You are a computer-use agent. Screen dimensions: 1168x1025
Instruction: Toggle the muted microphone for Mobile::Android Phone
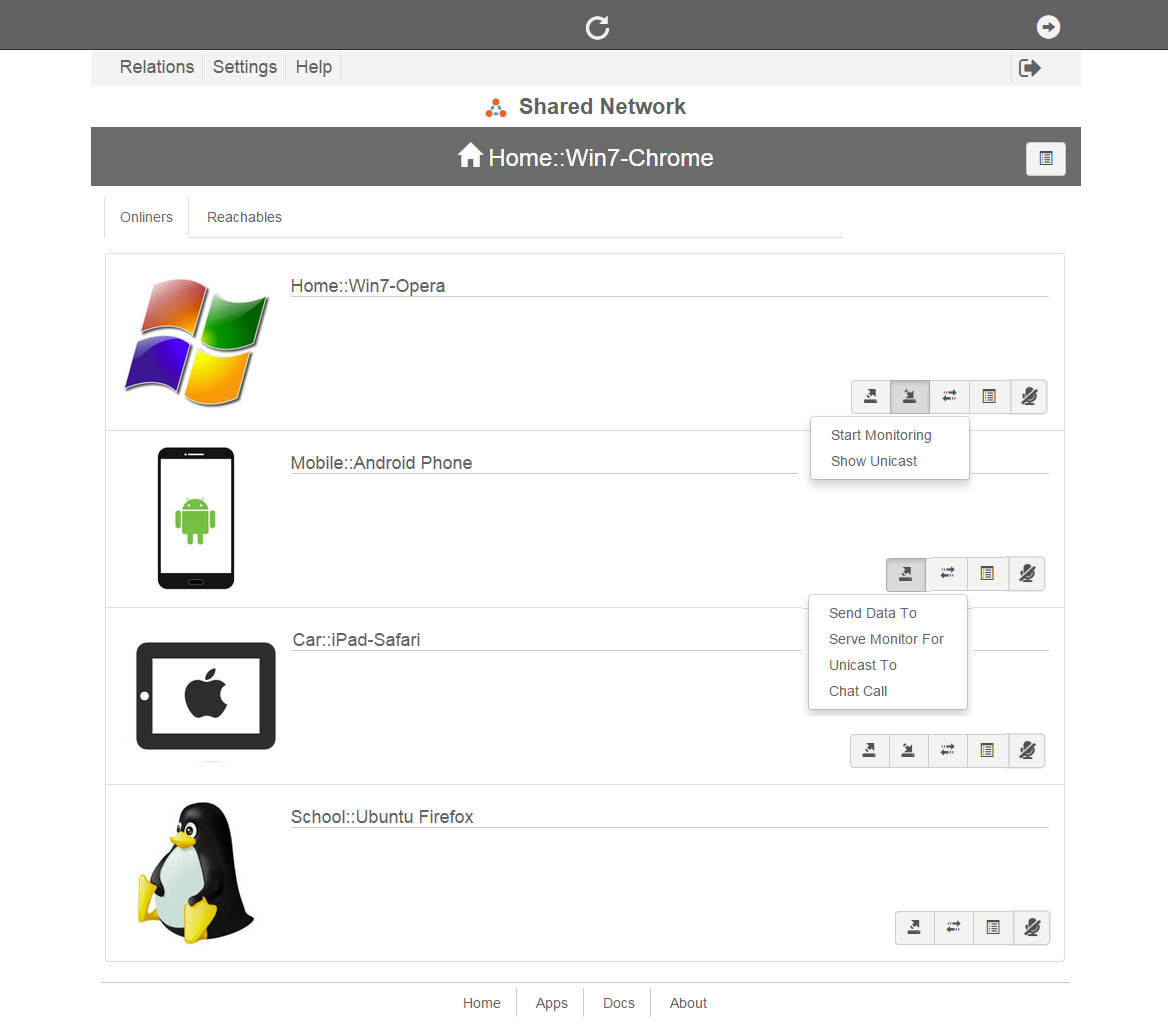click(1027, 574)
